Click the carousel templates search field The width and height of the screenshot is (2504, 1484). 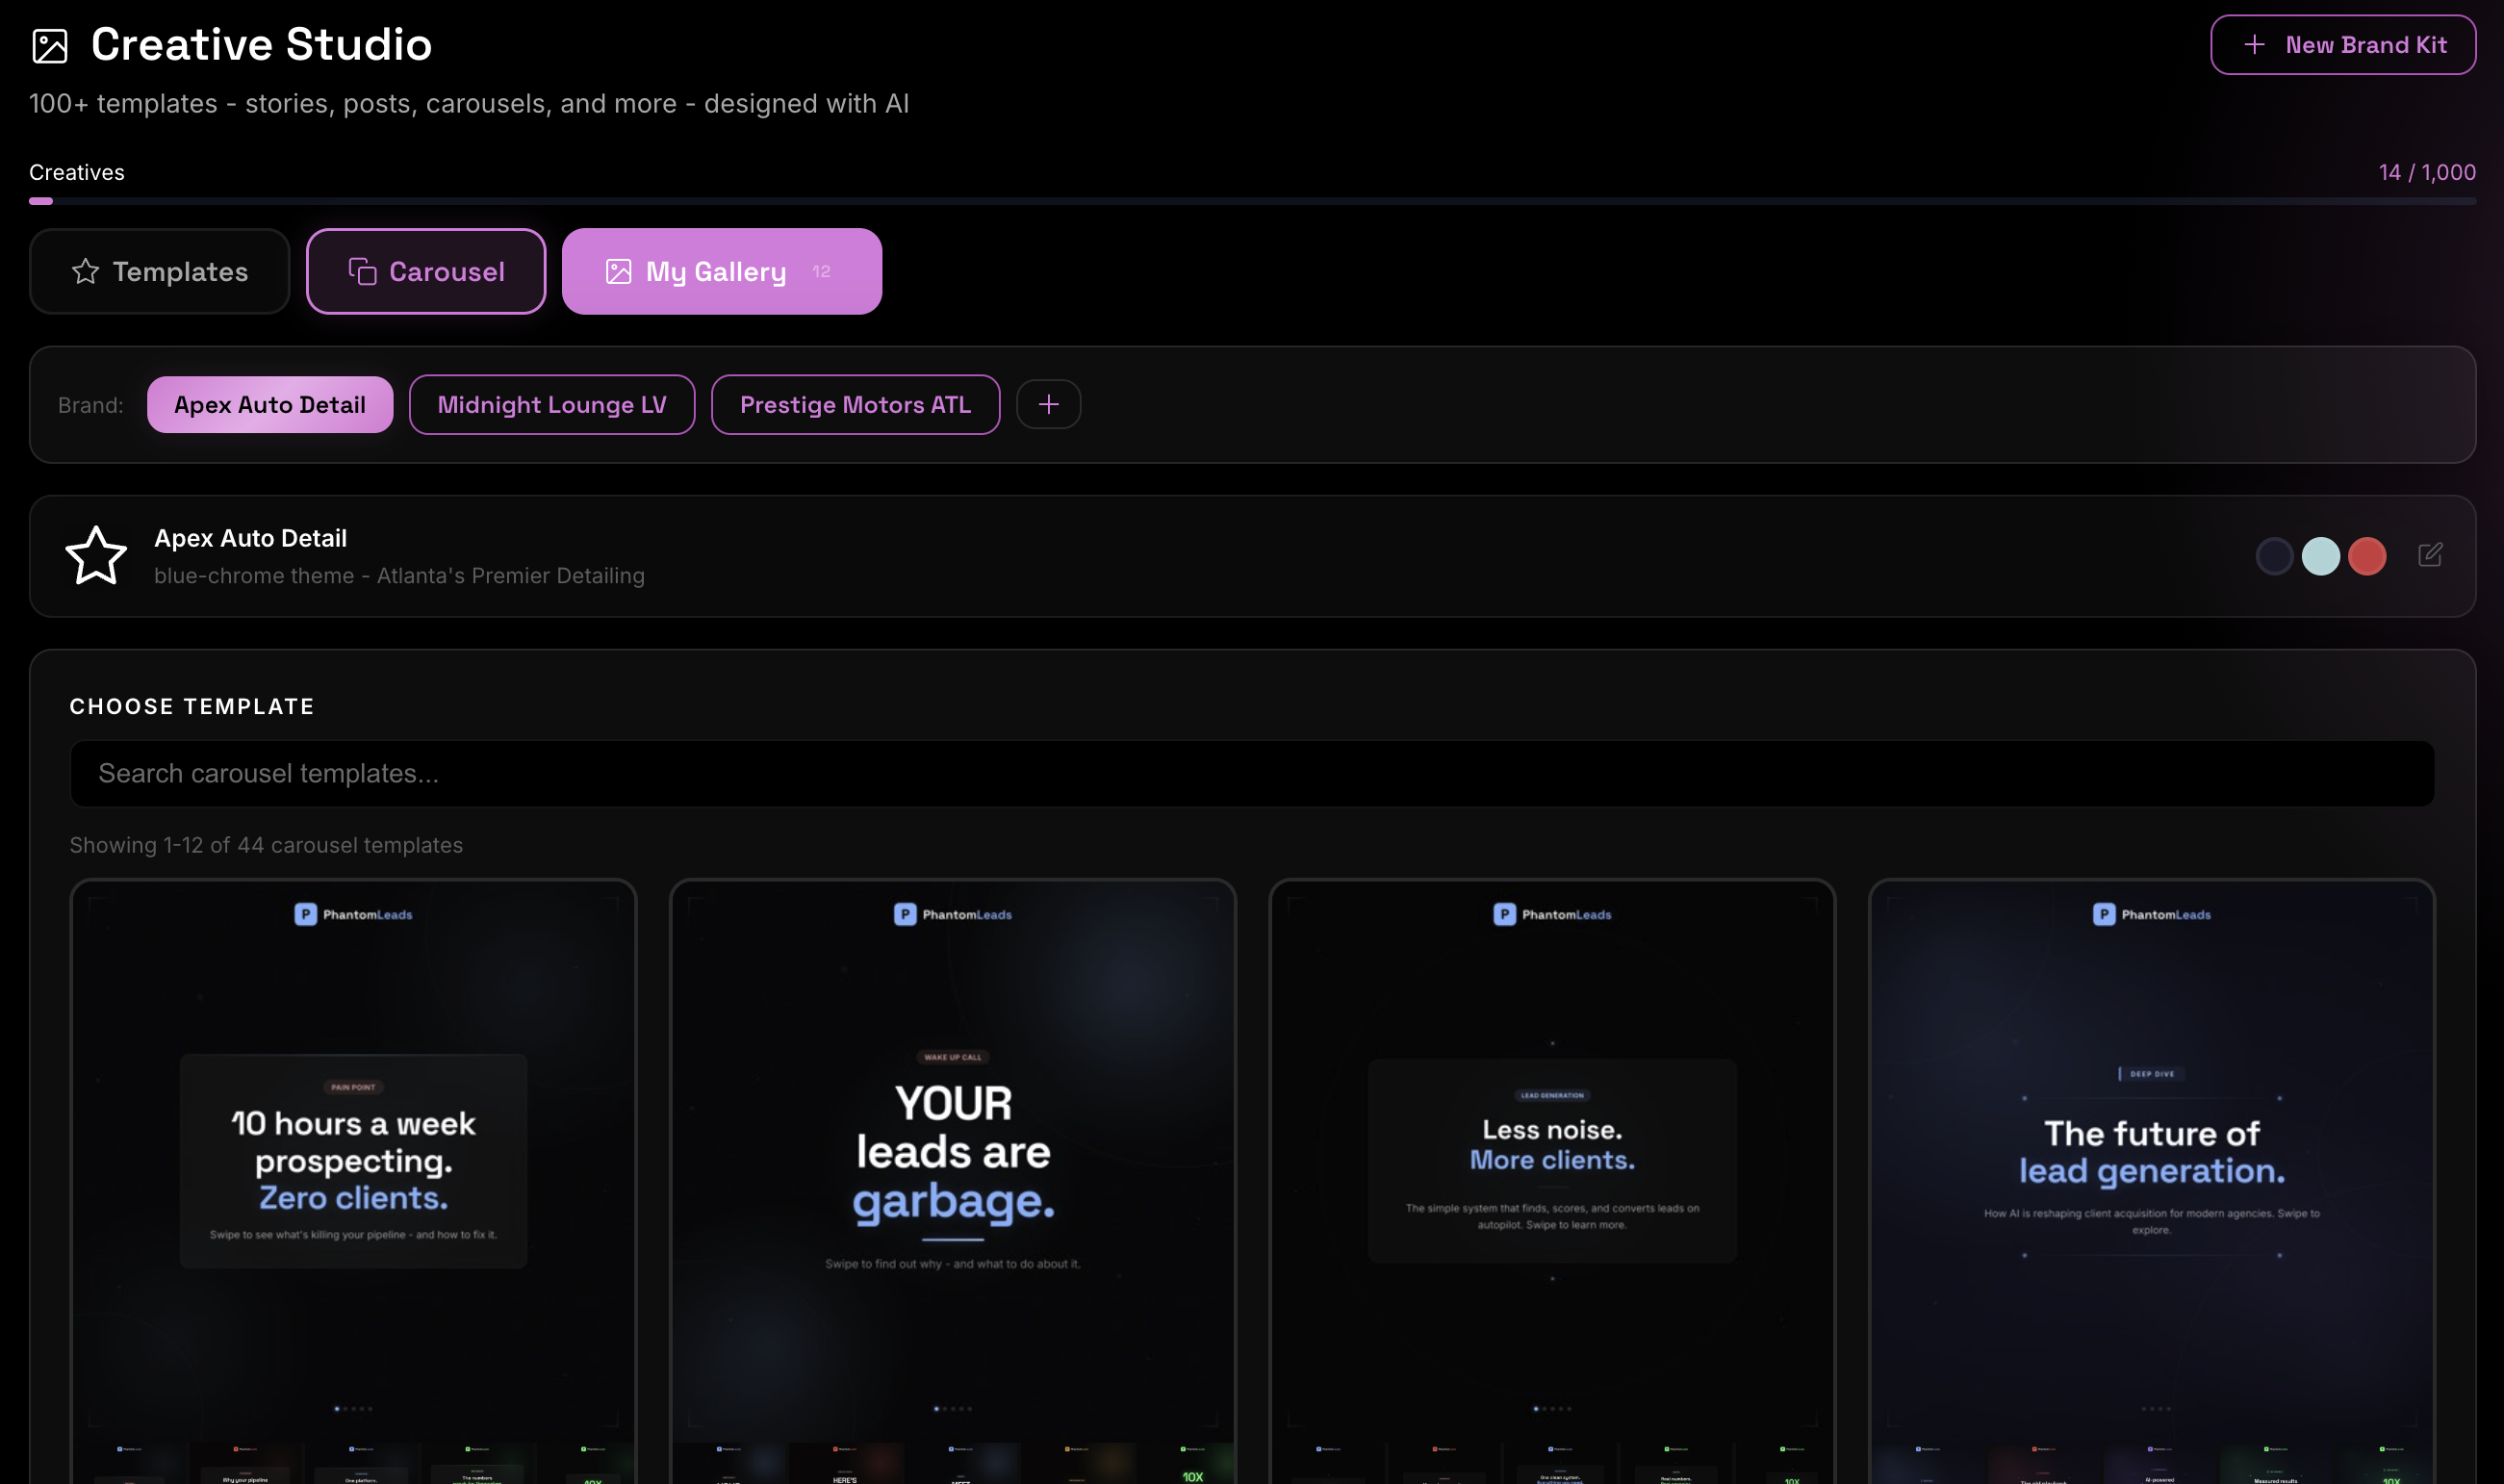1251,773
